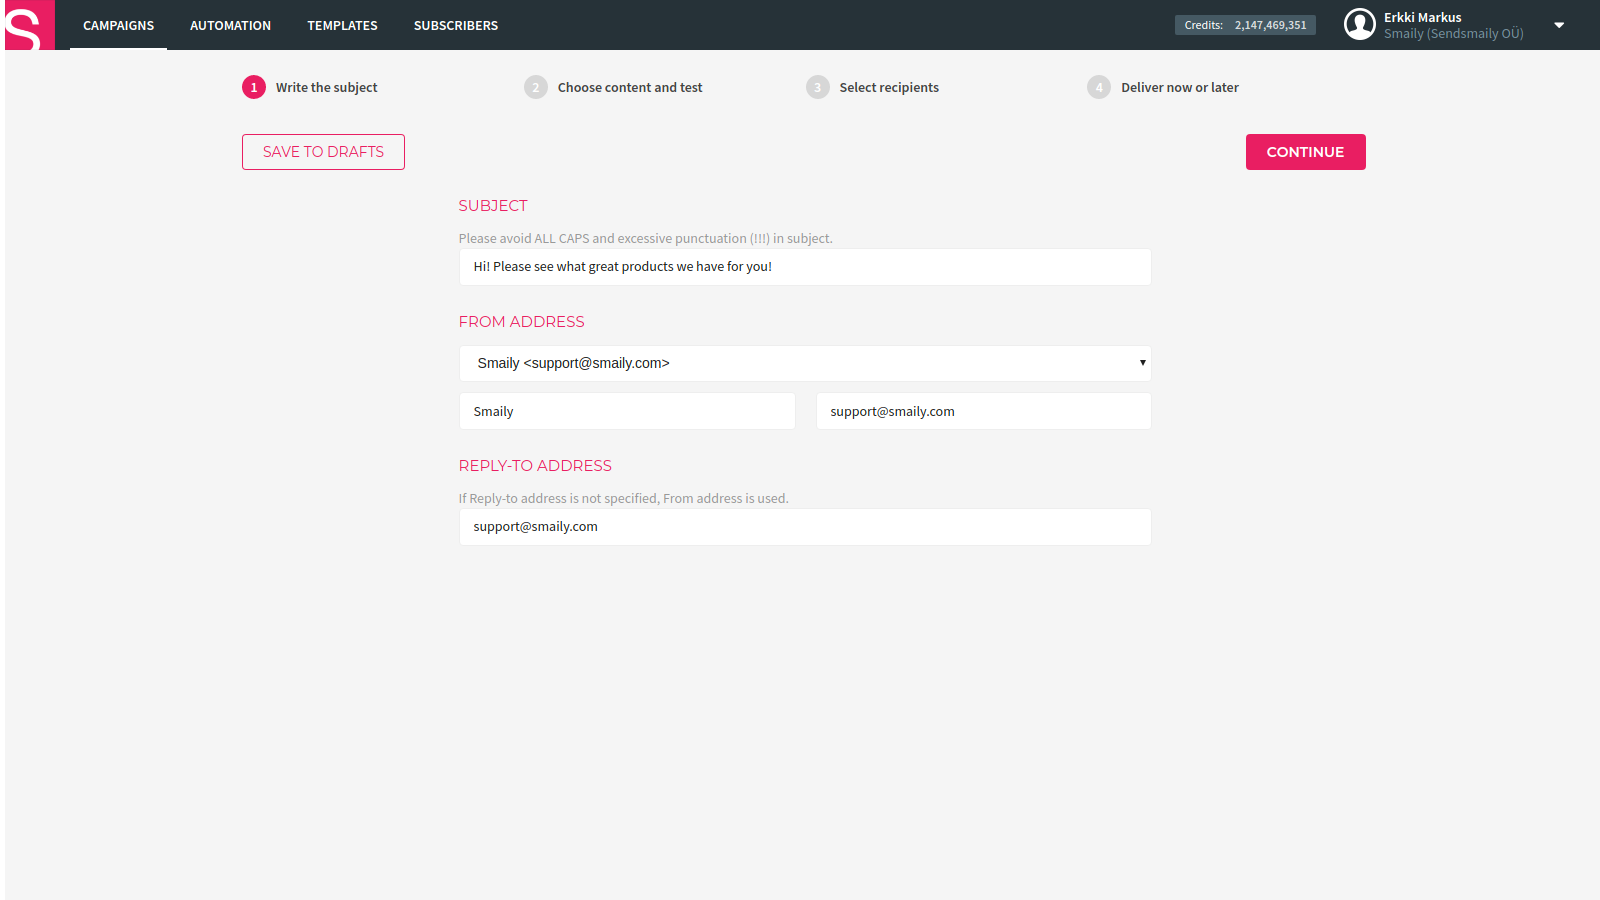Focus the Subject input field
The image size is (1600, 900).
[805, 267]
